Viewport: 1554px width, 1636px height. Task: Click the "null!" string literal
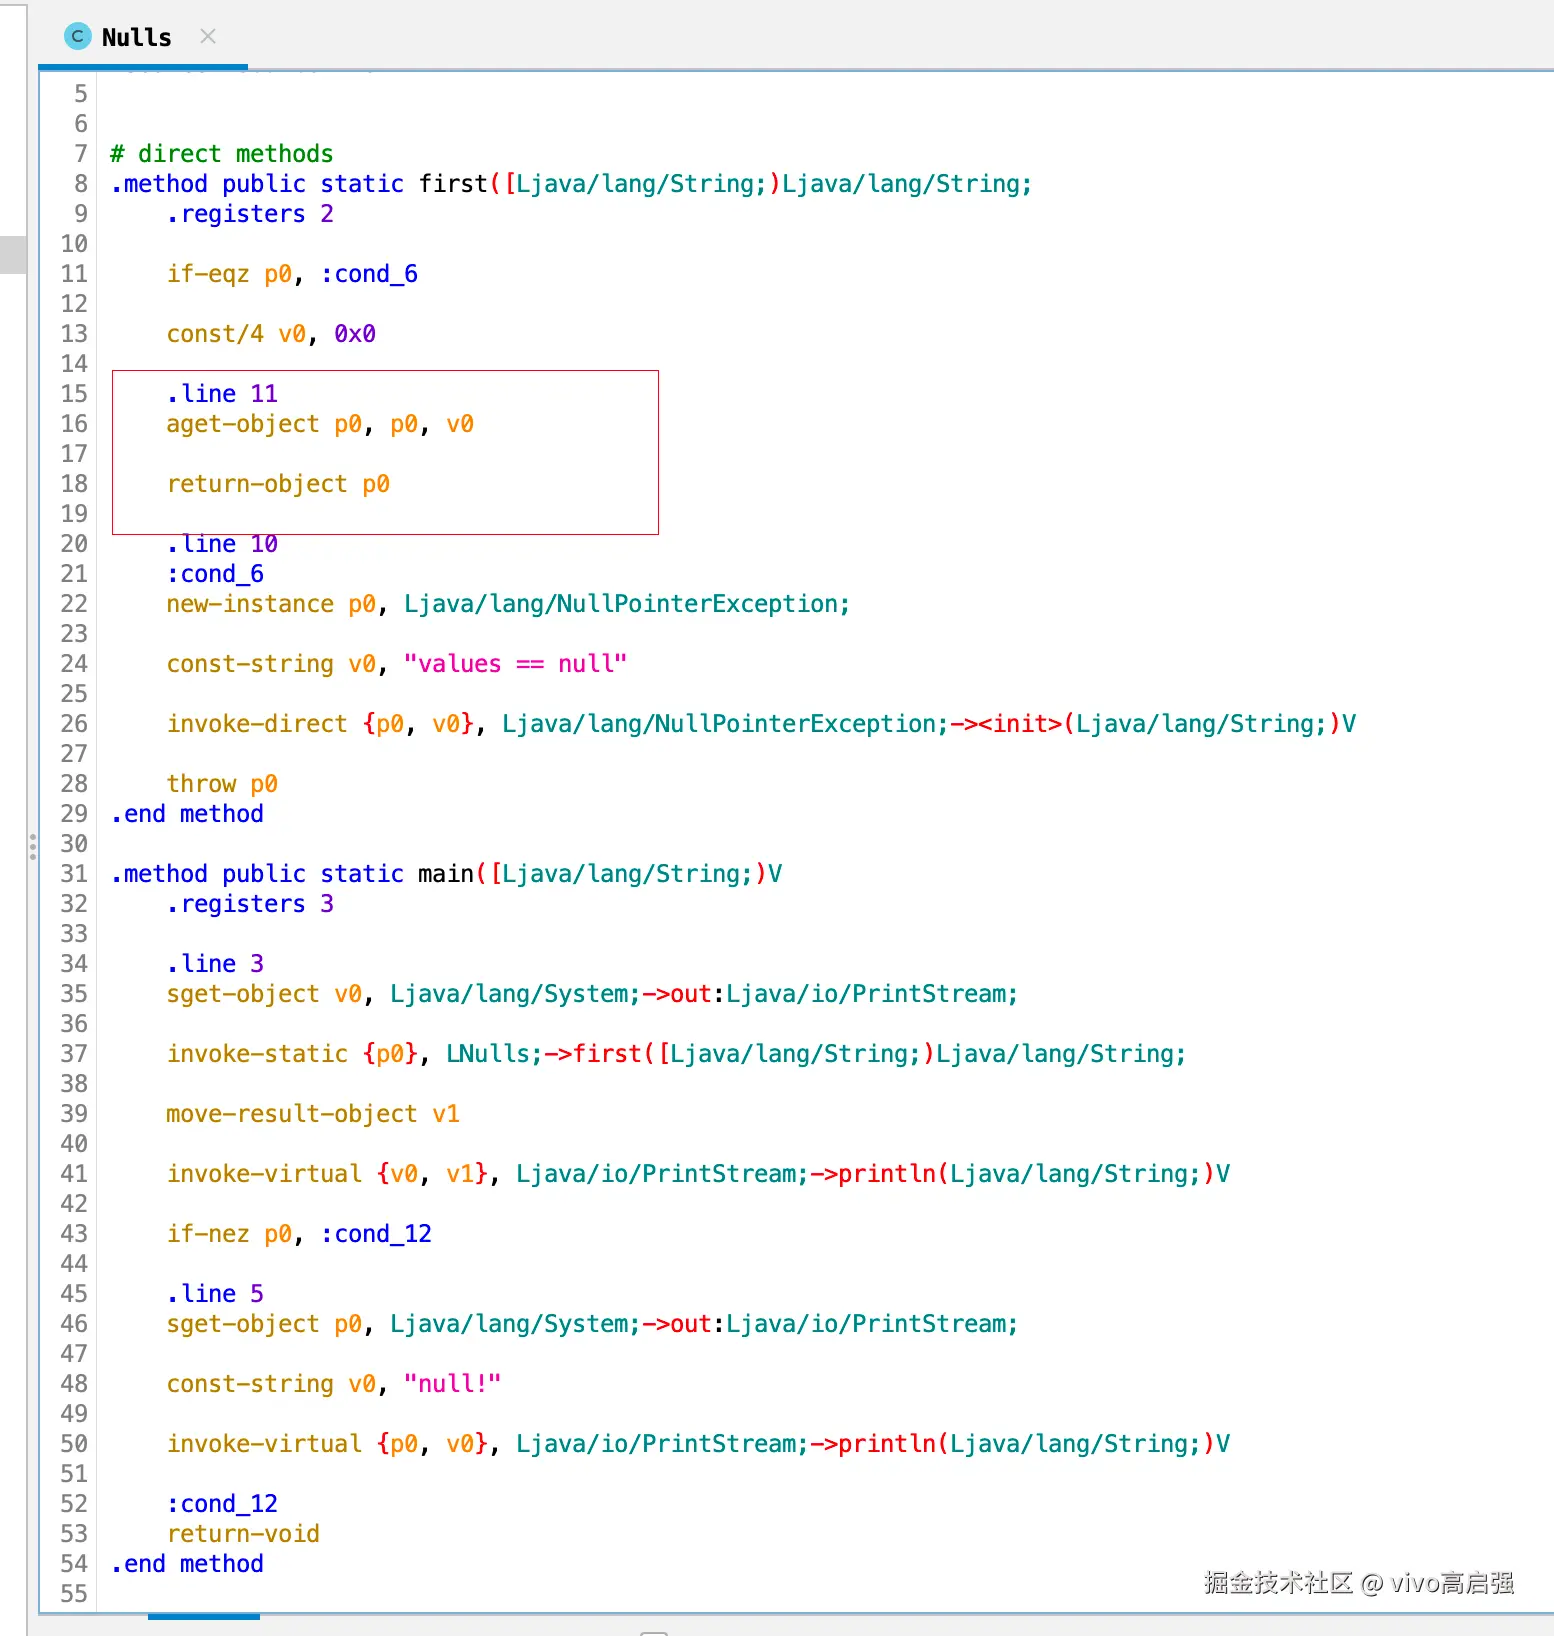click(452, 1384)
